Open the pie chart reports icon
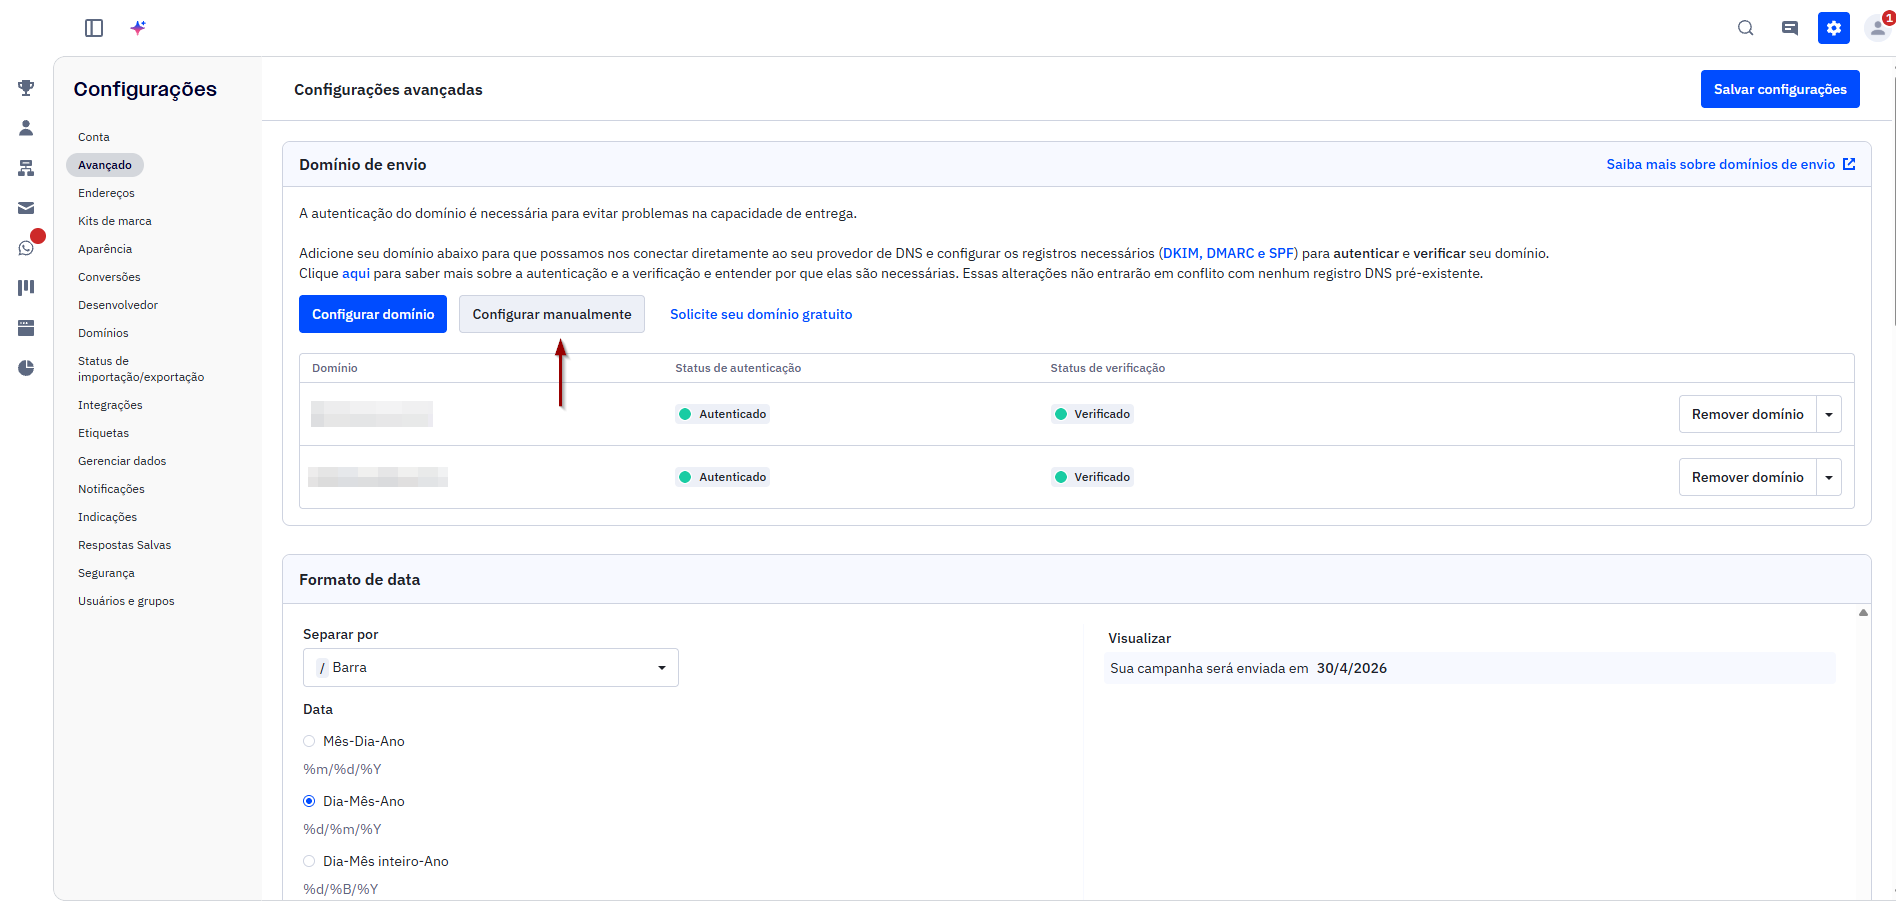The height and width of the screenshot is (903, 1896). pyautogui.click(x=26, y=368)
